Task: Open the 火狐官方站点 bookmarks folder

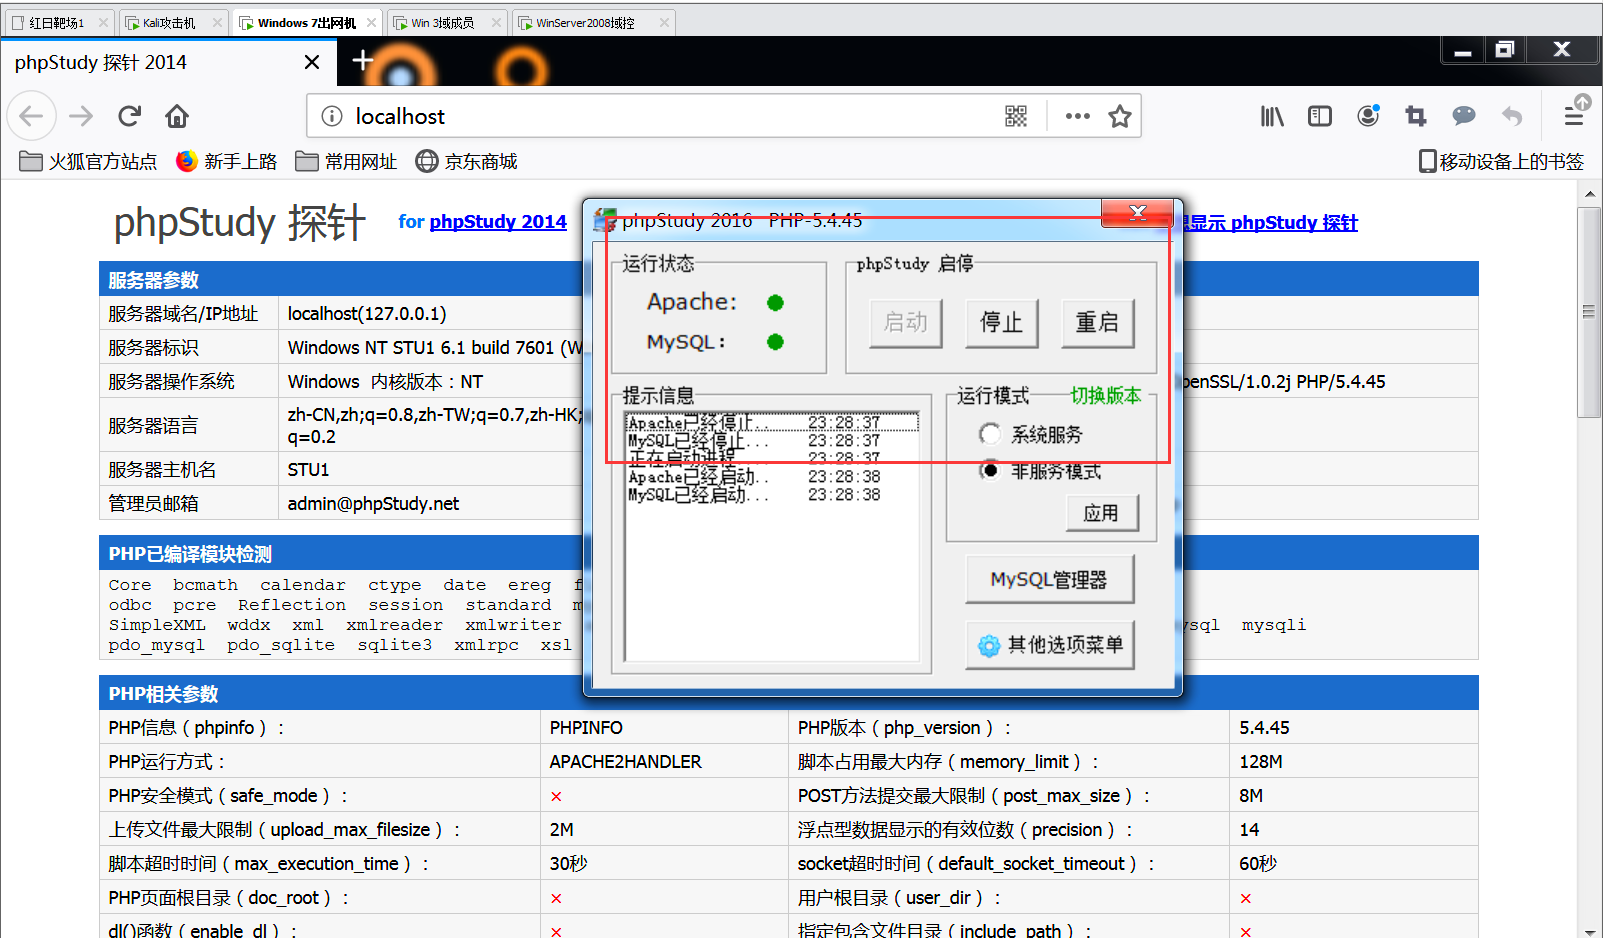Action: click(87, 161)
